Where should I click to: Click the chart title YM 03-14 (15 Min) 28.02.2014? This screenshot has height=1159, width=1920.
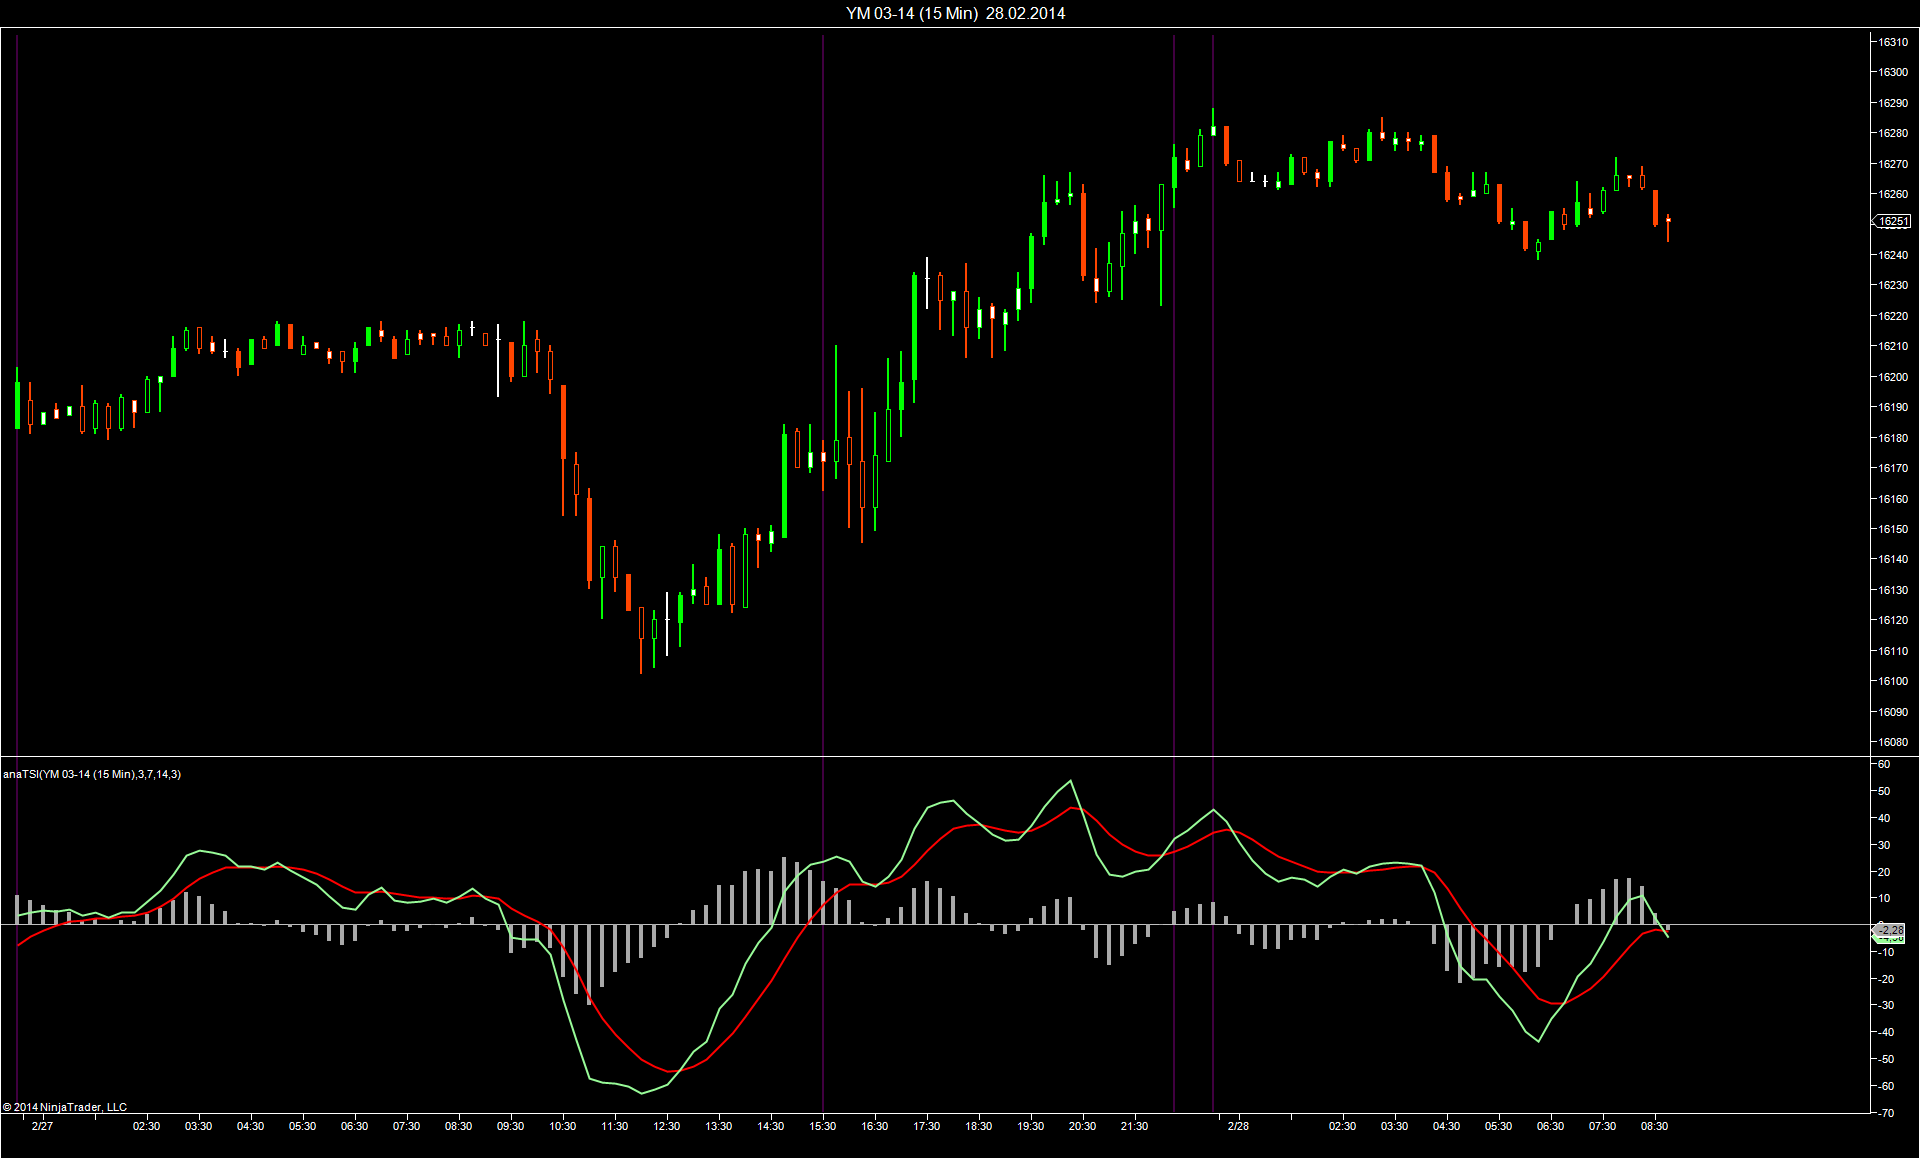pyautogui.click(x=955, y=13)
